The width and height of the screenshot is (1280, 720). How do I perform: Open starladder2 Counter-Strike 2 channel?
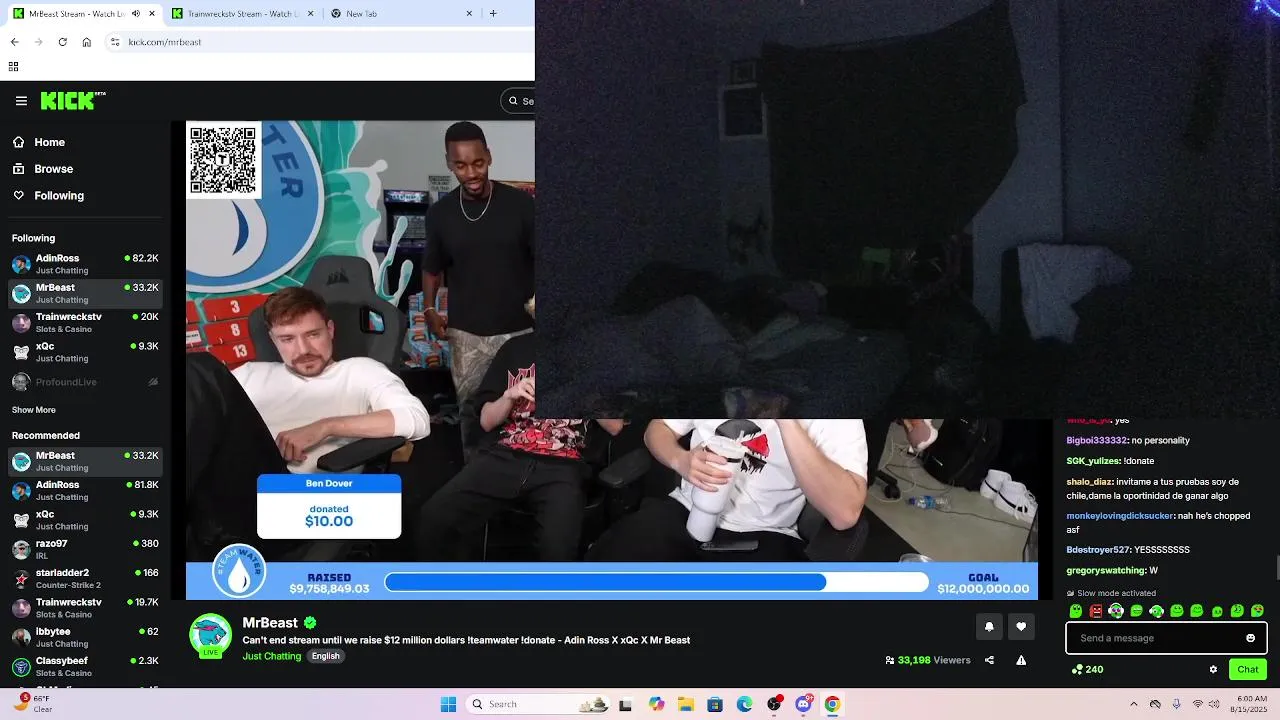coord(85,579)
